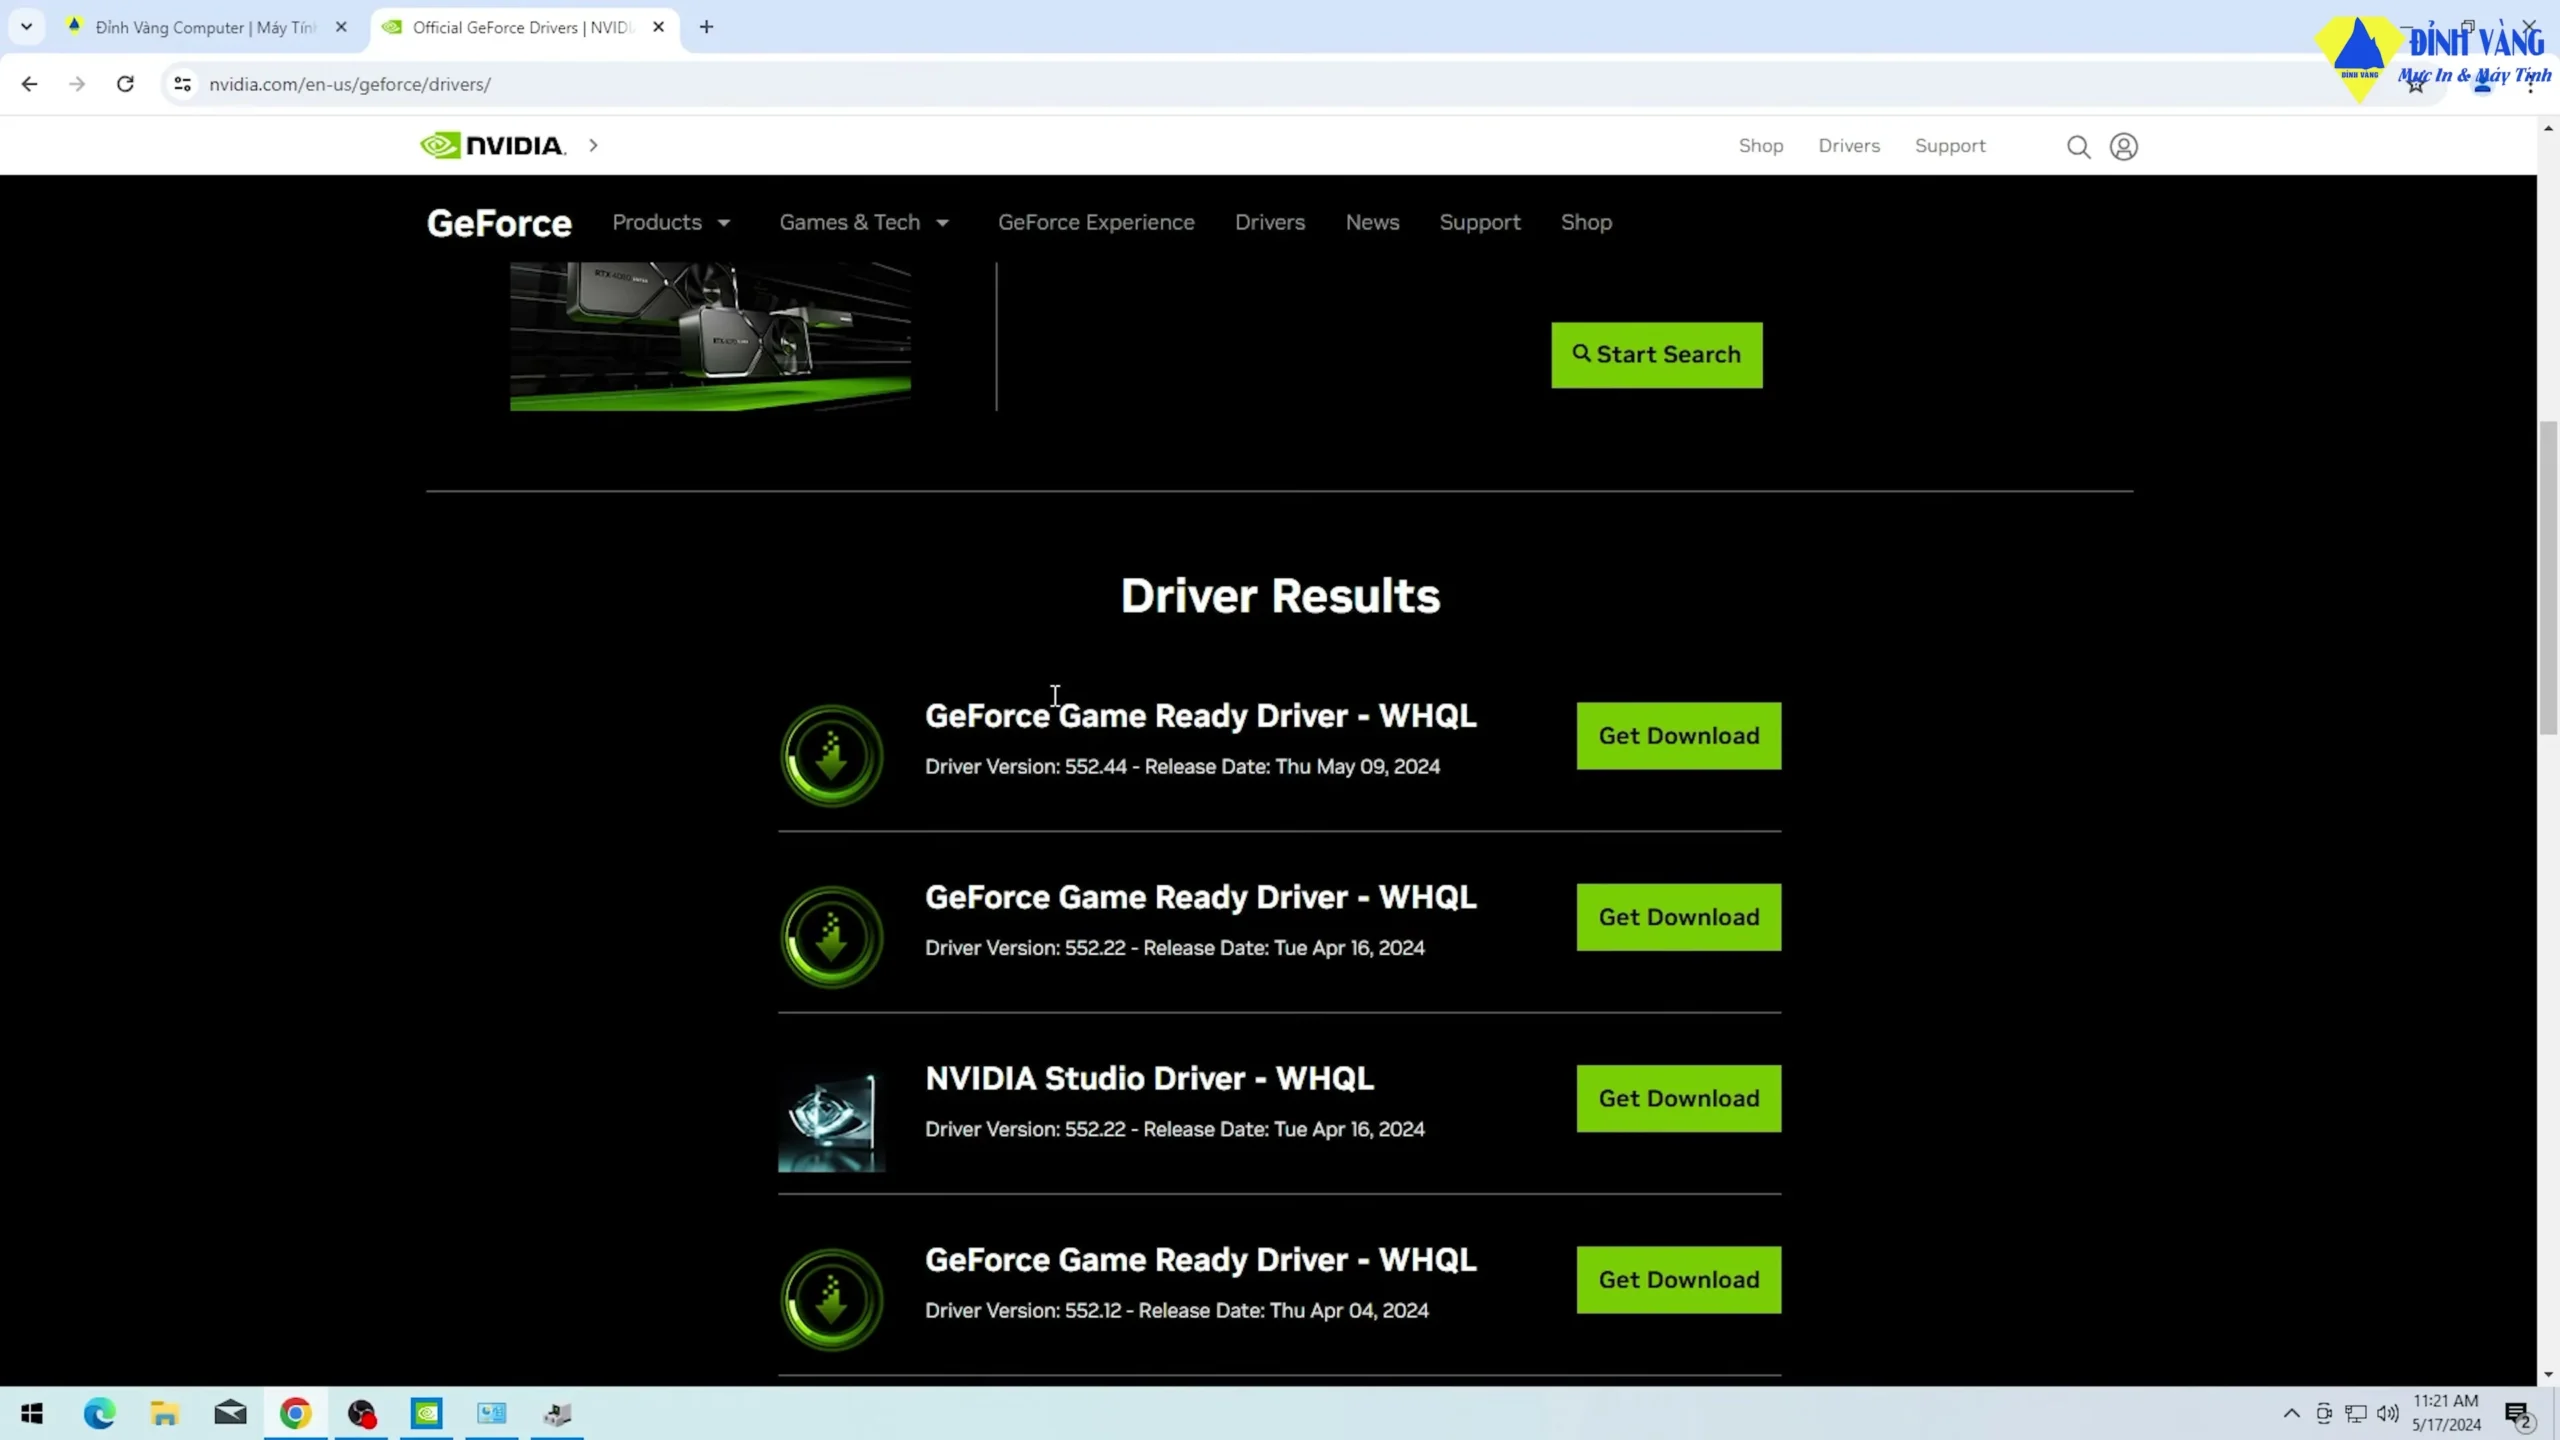Click the Start Search button
2560x1440 pixels.
pyautogui.click(x=1657, y=355)
